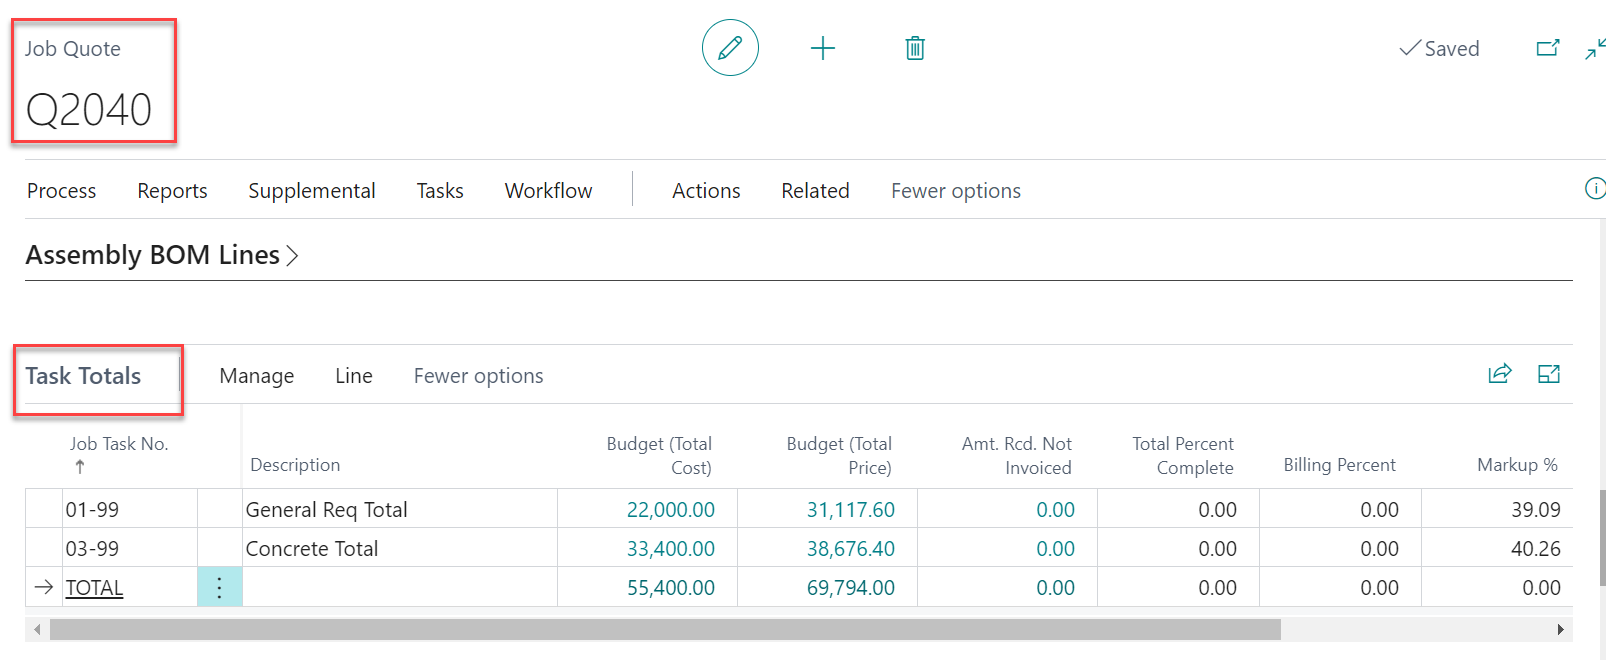Viewport: 1606px width, 660px height.
Task: Open the Process menu
Action: point(61,191)
